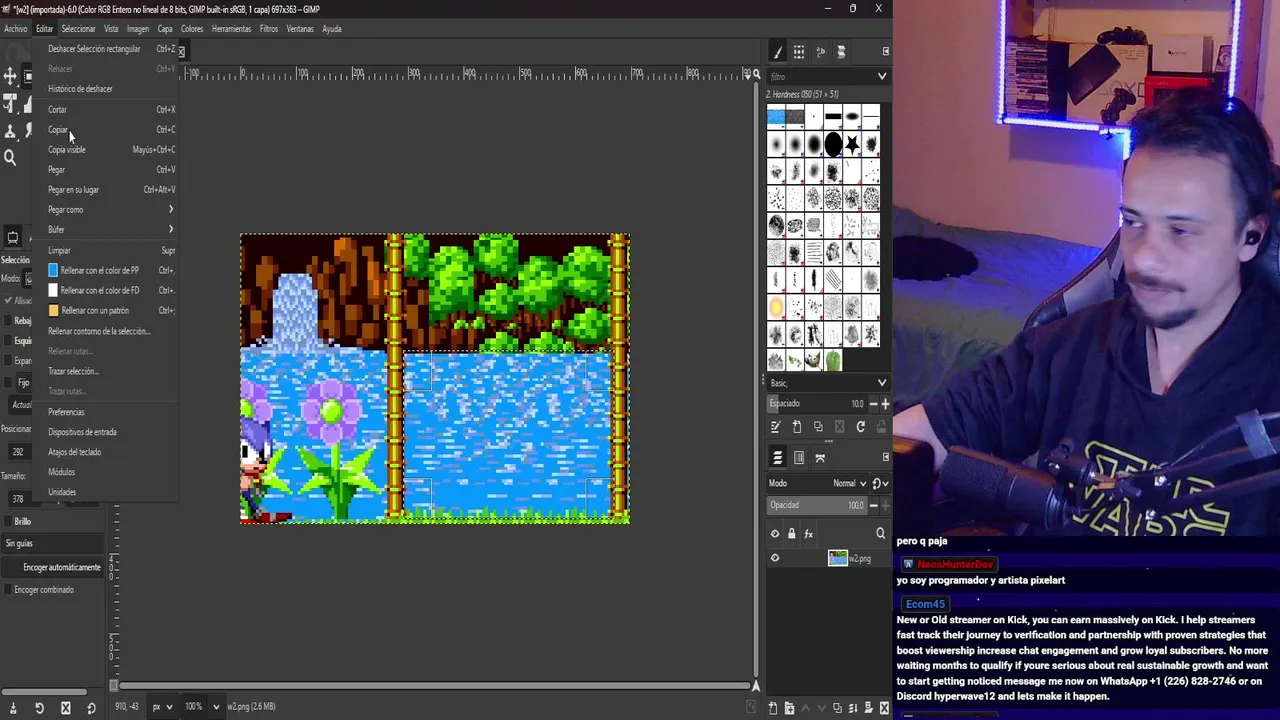Choose Copiar from the Editar menu
The image size is (1280, 720).
[110, 130]
